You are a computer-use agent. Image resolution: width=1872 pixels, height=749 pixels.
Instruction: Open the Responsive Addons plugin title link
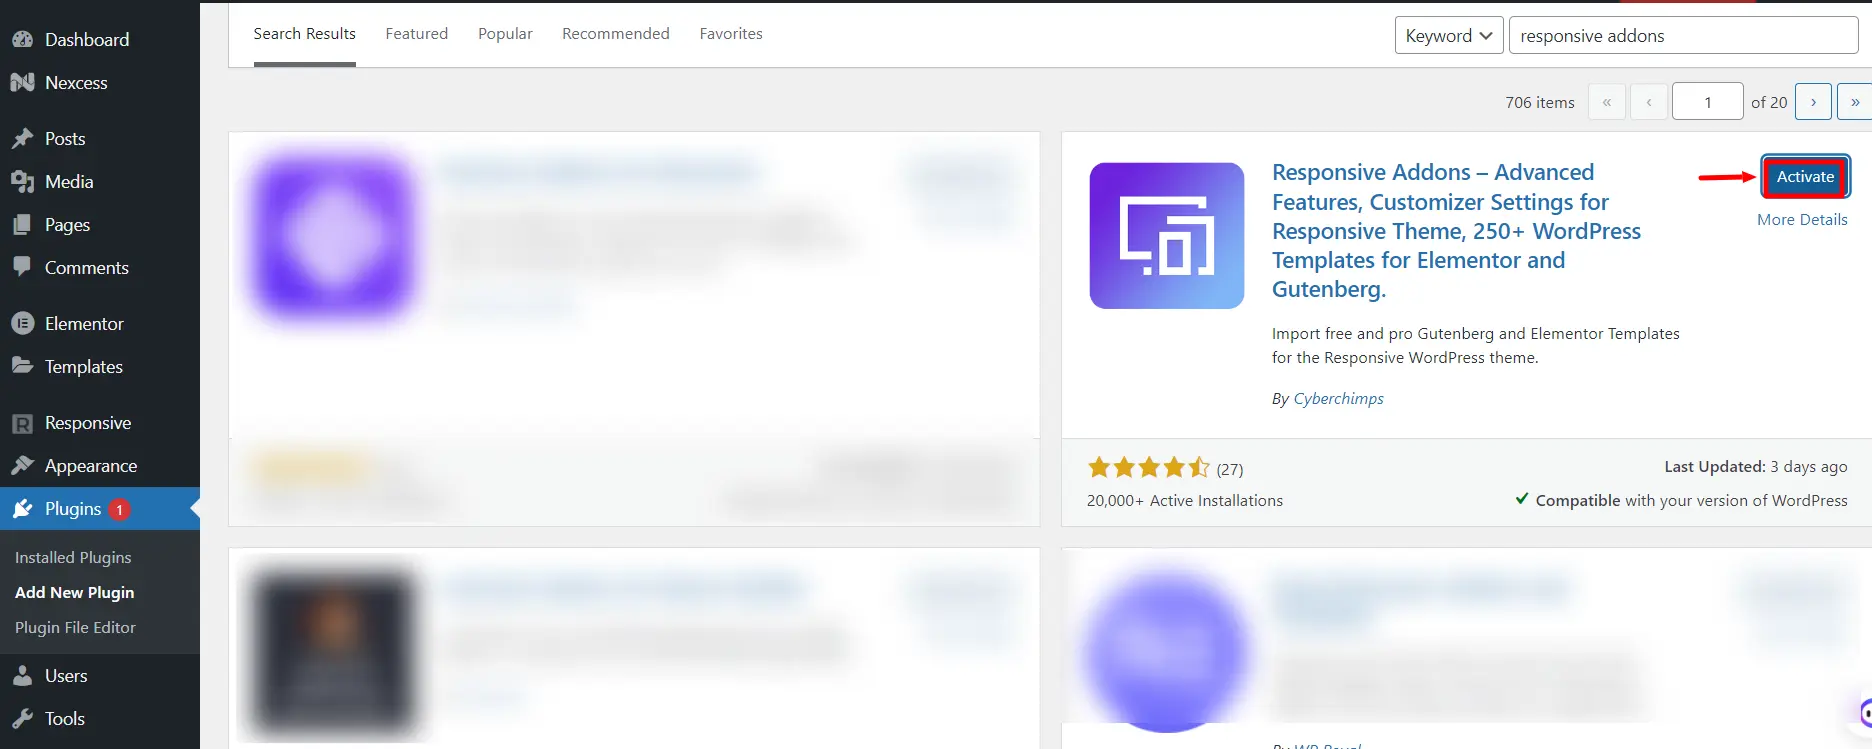point(1456,231)
